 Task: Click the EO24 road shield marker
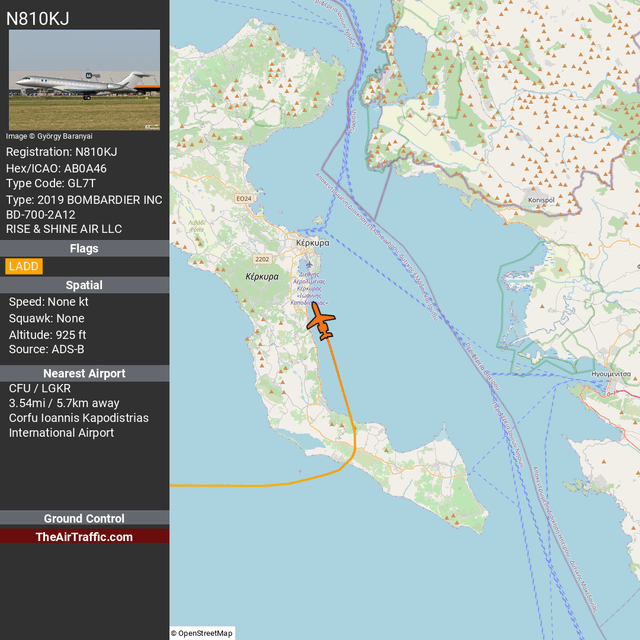(244, 199)
